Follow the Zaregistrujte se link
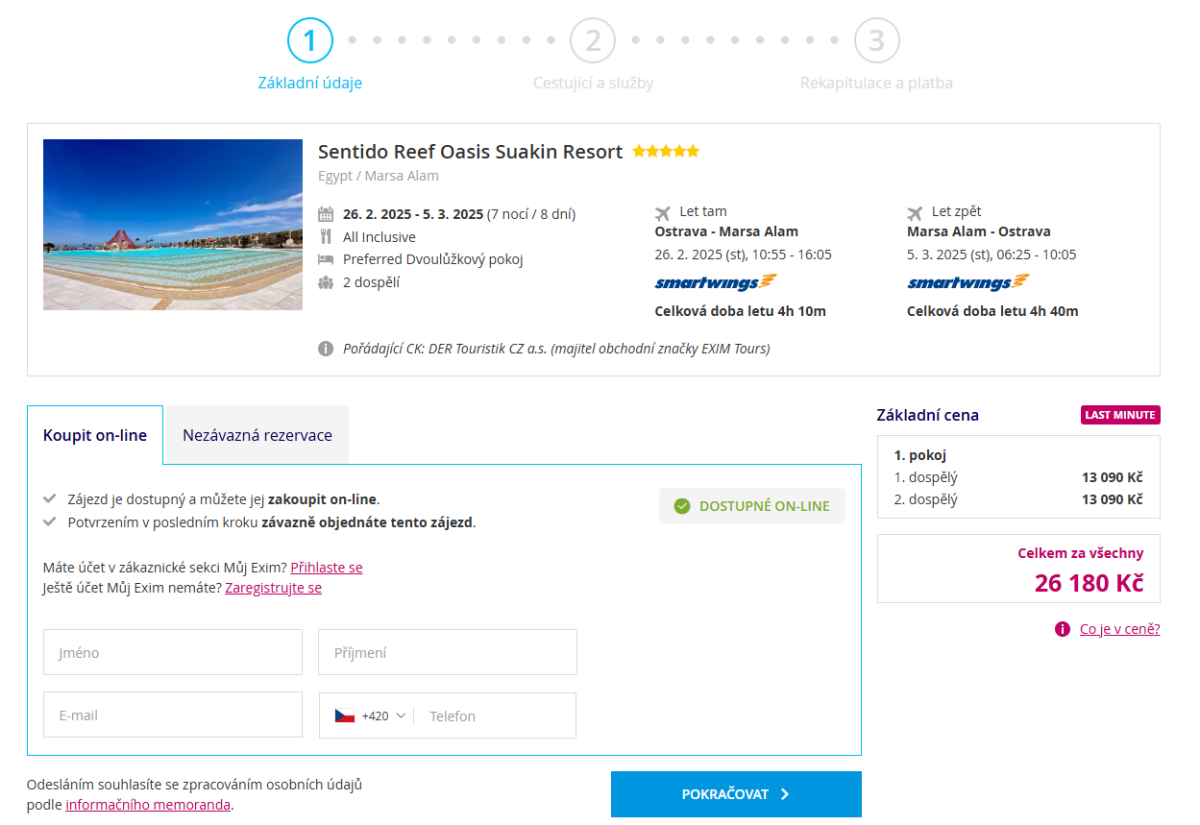 273,588
